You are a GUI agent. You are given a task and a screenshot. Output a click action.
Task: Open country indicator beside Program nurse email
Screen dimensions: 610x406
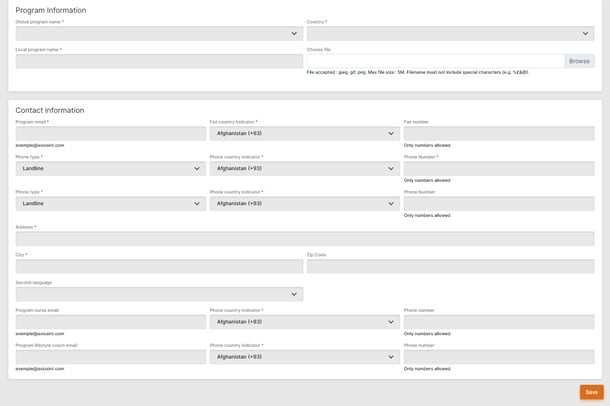coord(304,322)
